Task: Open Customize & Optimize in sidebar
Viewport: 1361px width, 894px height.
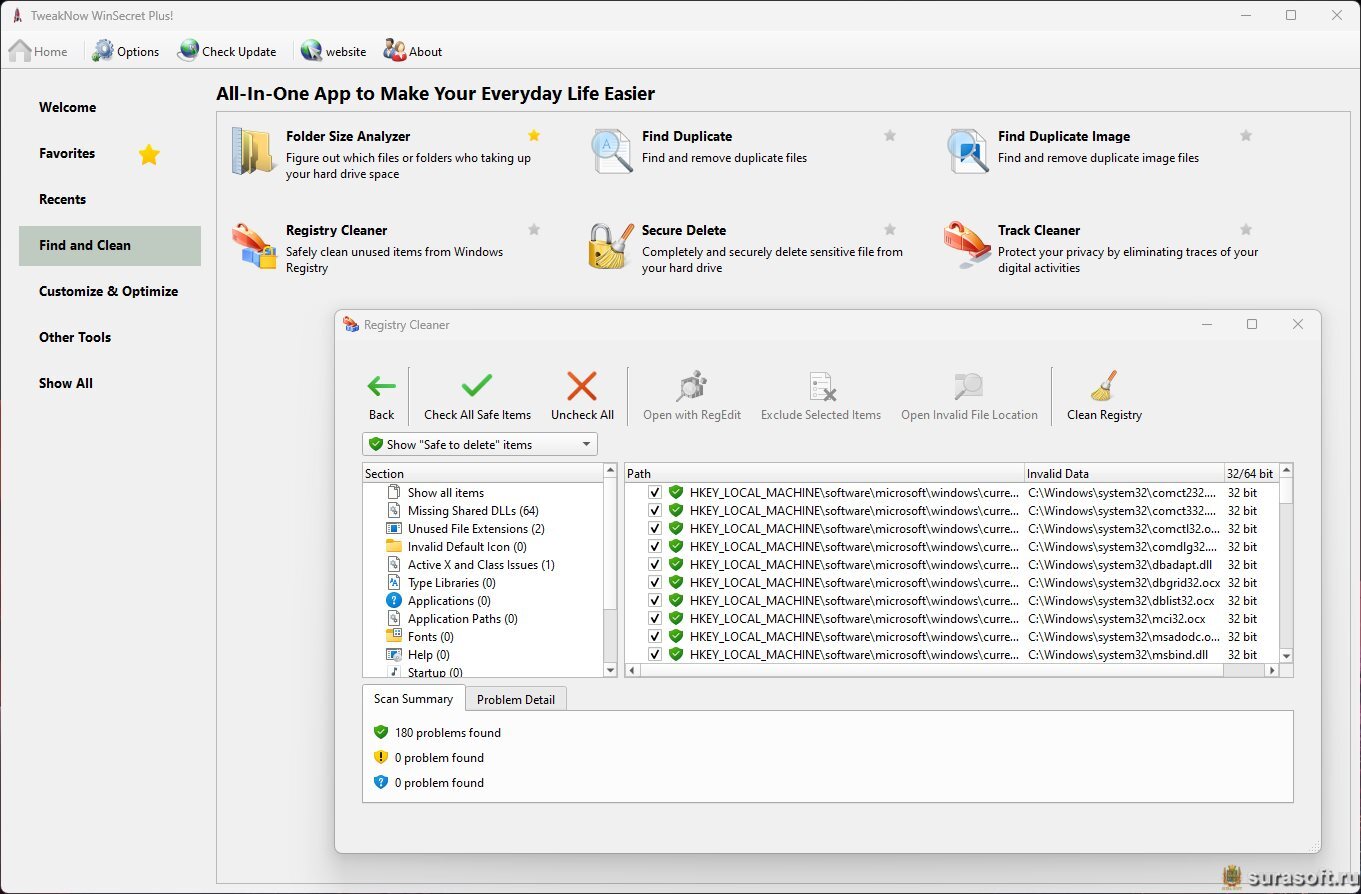Action: pos(108,291)
